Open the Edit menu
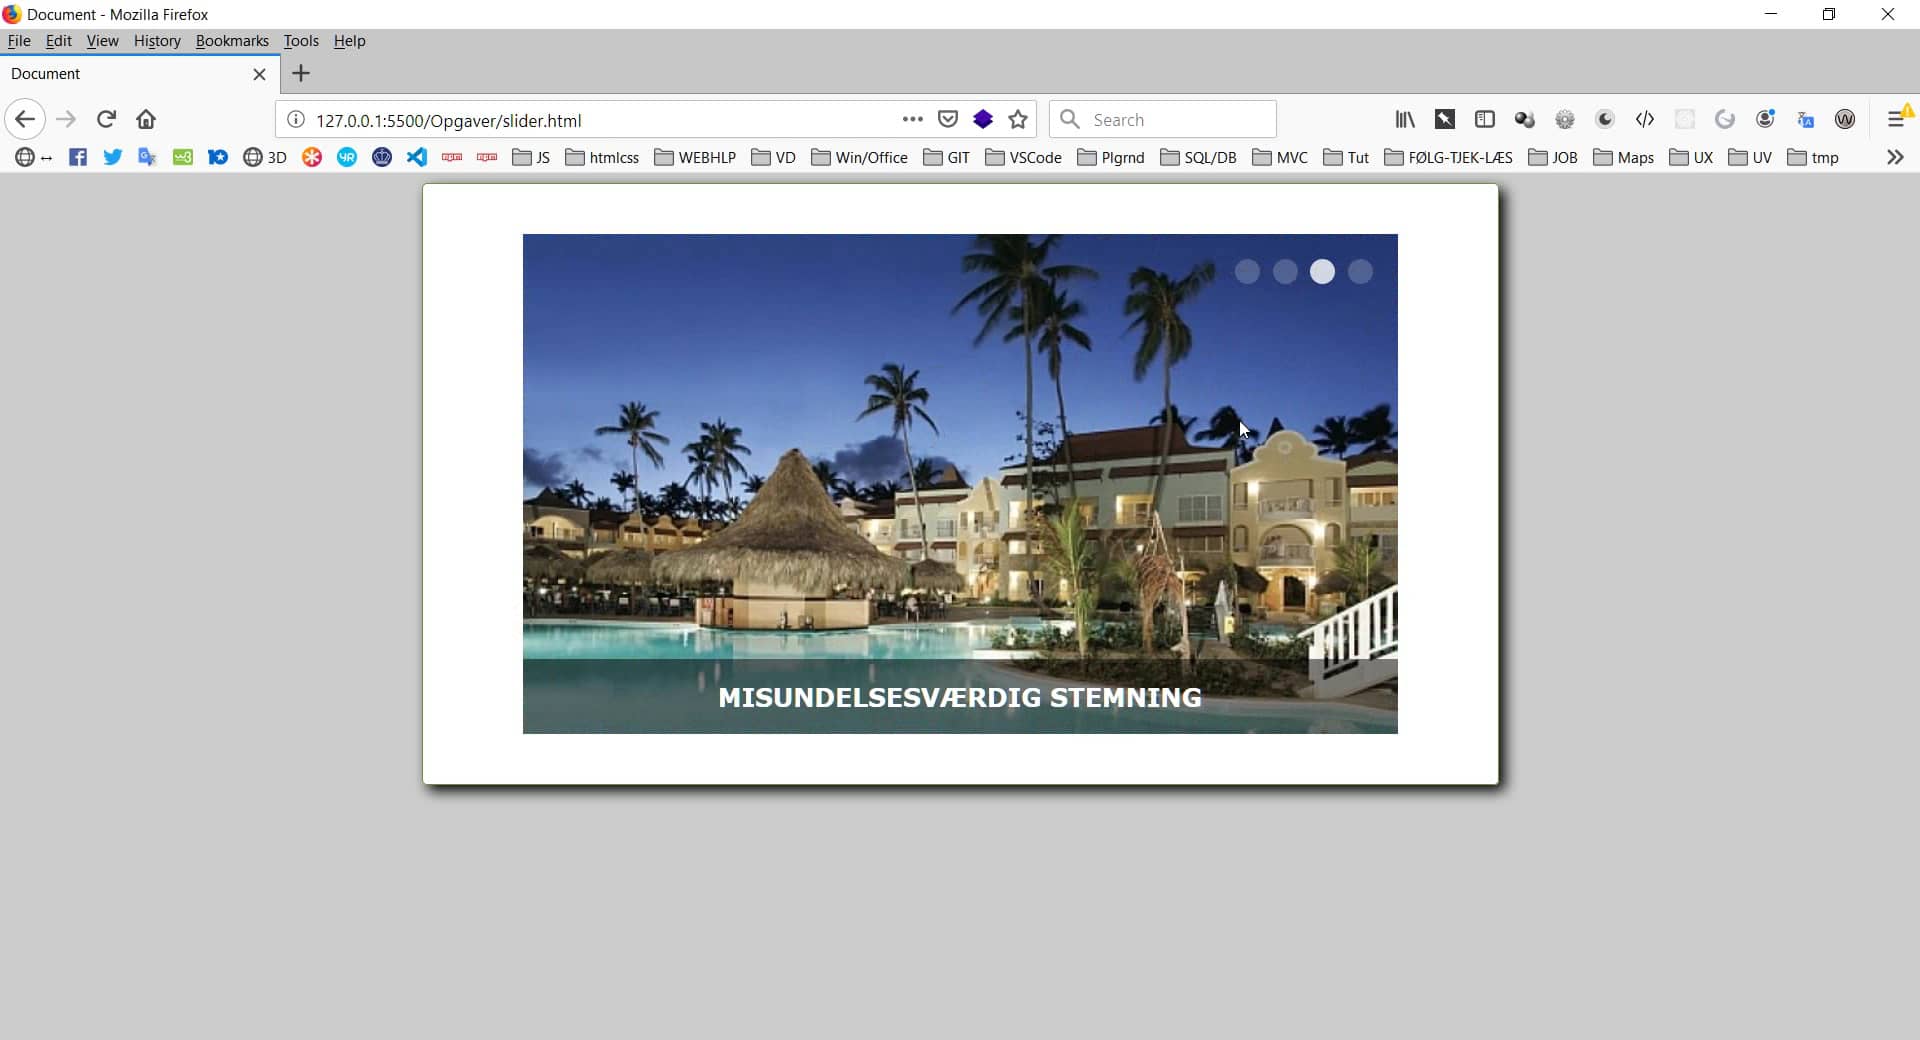The image size is (1920, 1040). coord(59,41)
